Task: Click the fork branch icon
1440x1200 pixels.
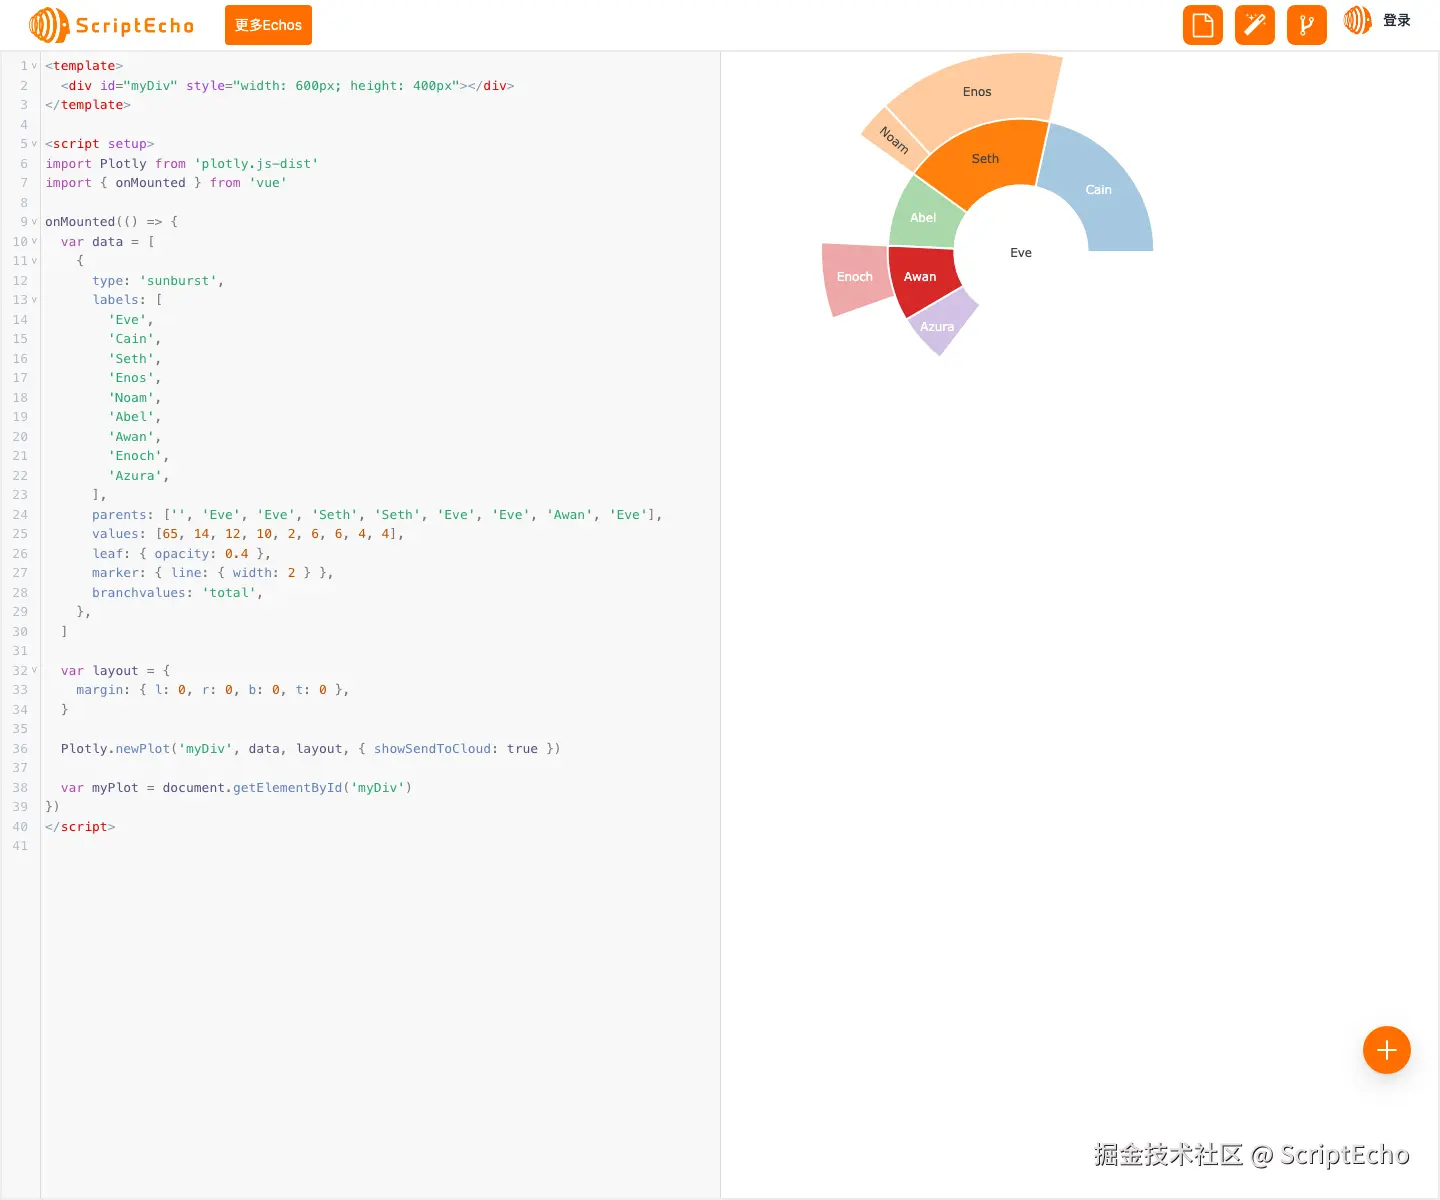Action: coord(1307,25)
